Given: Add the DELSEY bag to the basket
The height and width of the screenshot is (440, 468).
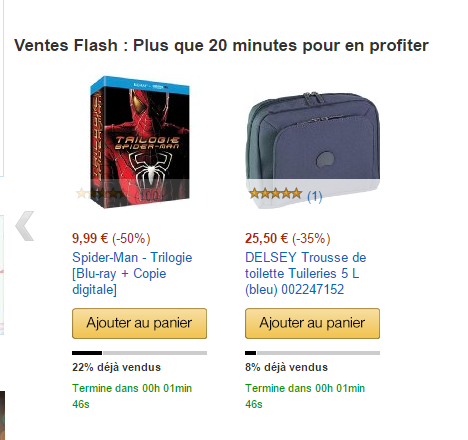Looking at the screenshot, I should coord(312,323).
